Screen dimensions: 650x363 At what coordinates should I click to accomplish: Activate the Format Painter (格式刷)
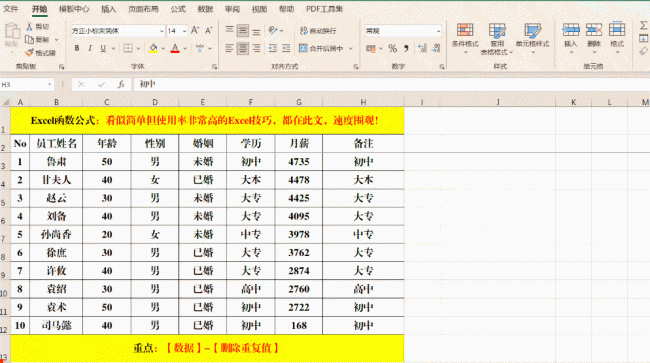[40, 53]
